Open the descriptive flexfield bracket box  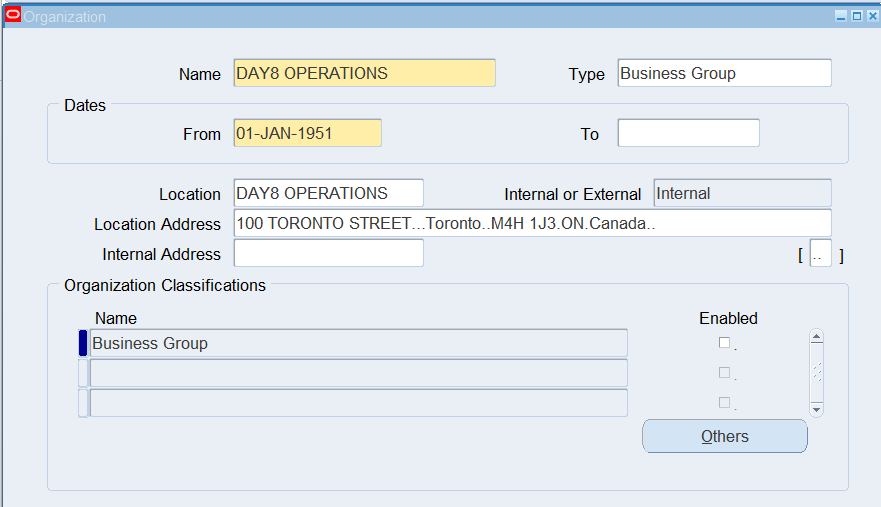(820, 254)
